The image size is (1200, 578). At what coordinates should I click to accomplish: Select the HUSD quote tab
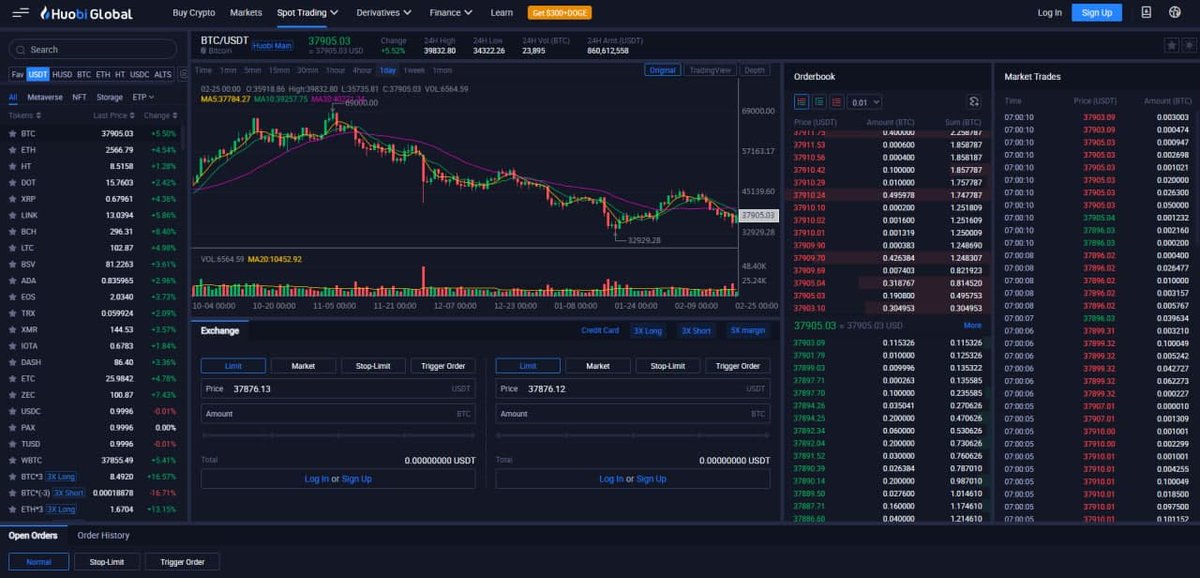tap(62, 75)
